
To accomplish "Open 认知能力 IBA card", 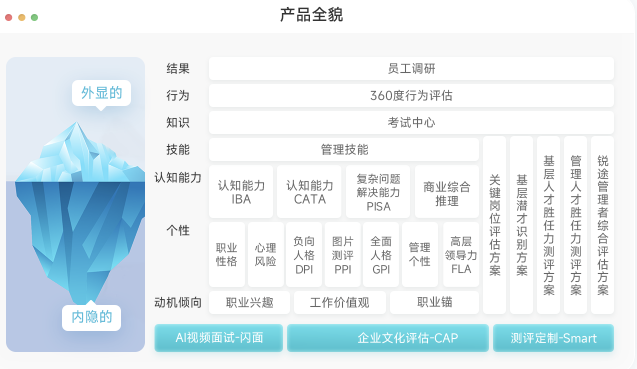I will 241,191.
